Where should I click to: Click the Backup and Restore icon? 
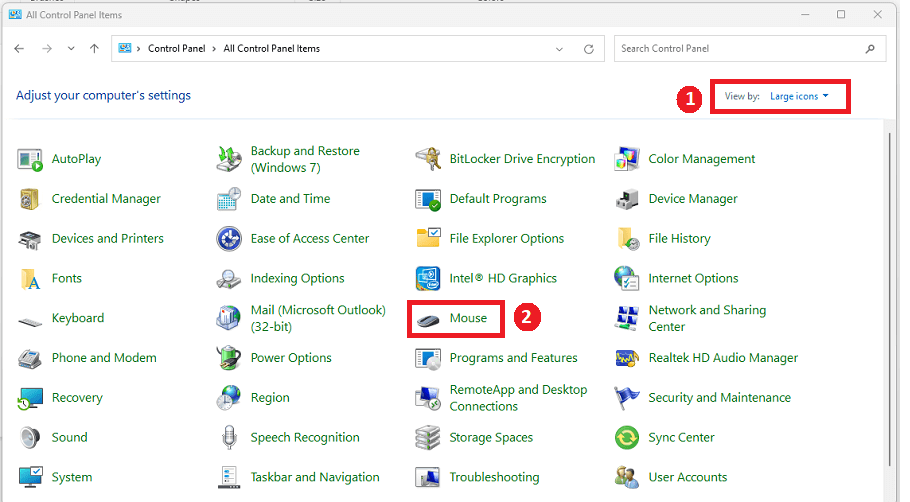tap(229, 160)
